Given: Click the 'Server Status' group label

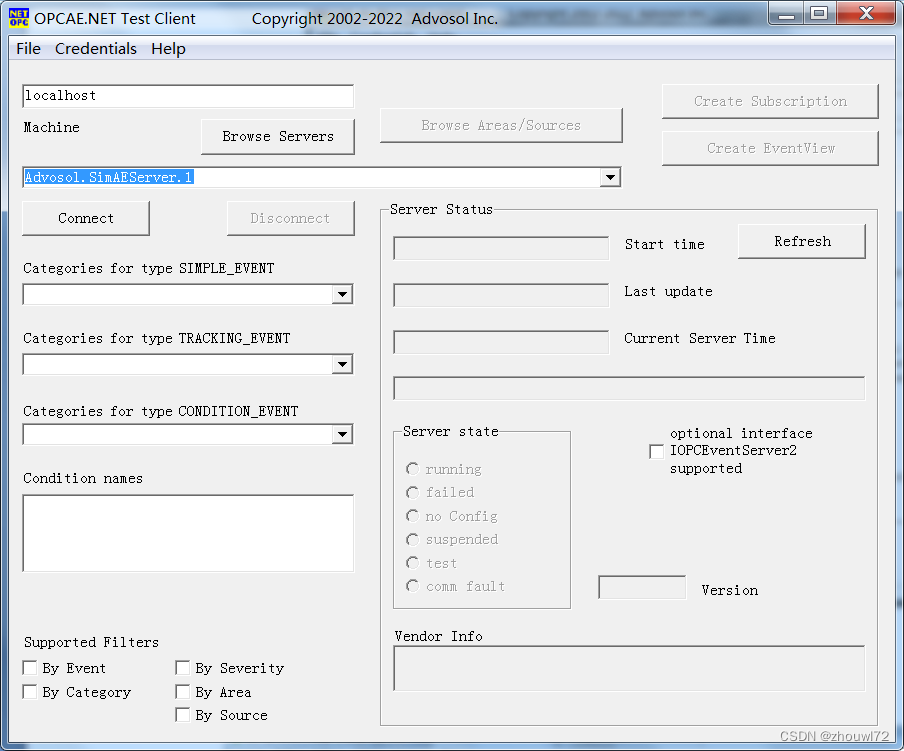Looking at the screenshot, I should click(x=441, y=209).
